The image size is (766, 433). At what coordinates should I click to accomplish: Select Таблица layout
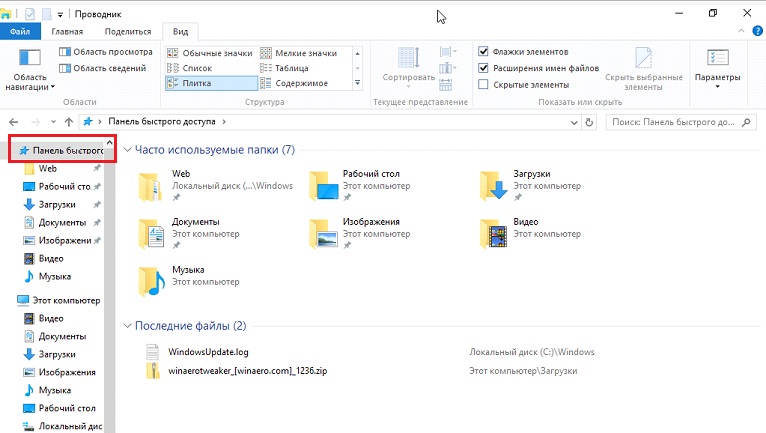[284, 68]
